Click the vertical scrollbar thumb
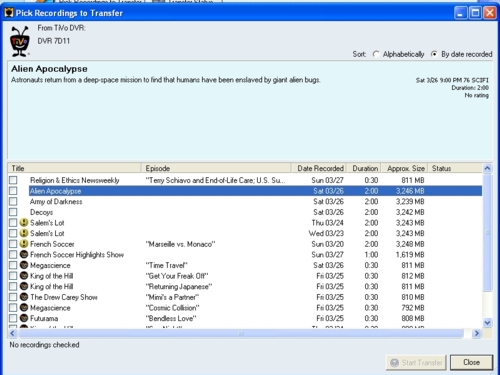Screen dimensions: 500x375 pyautogui.click(x=487, y=232)
